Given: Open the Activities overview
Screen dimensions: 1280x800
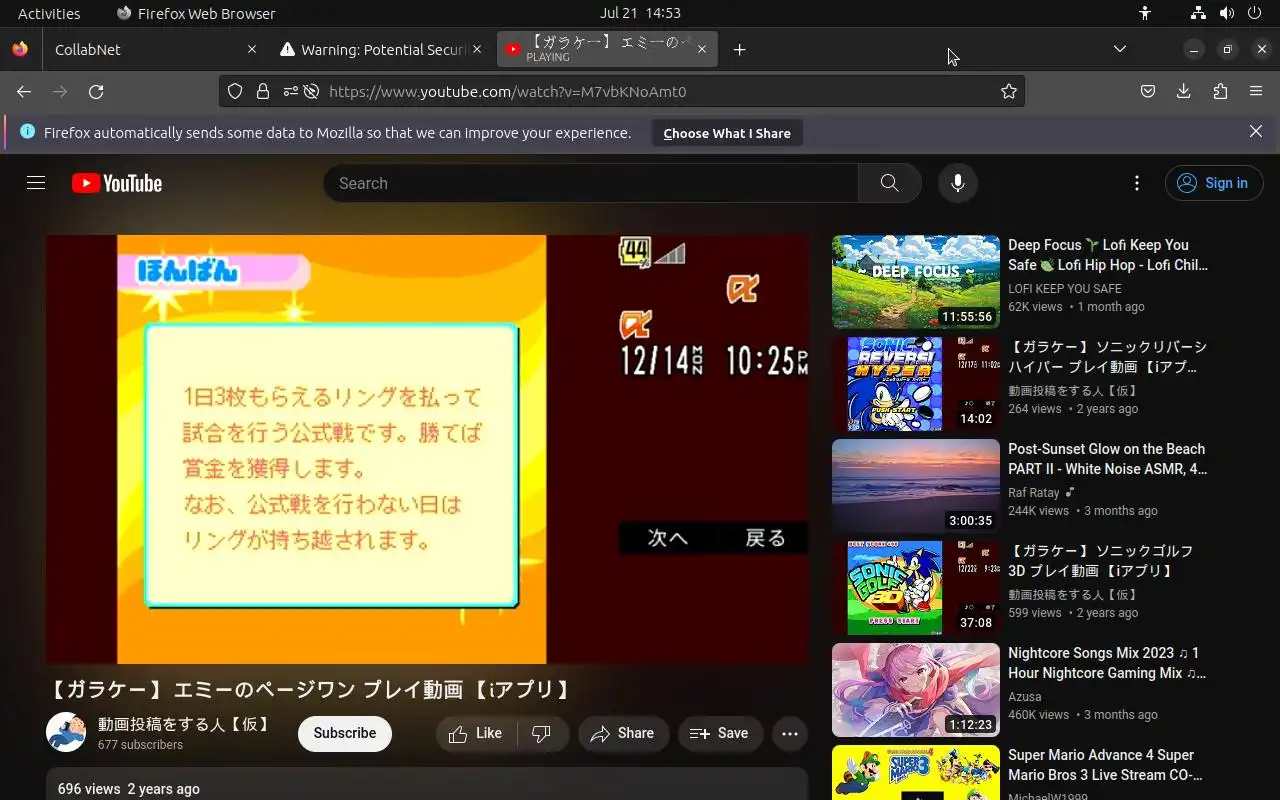Looking at the screenshot, I should (49, 13).
